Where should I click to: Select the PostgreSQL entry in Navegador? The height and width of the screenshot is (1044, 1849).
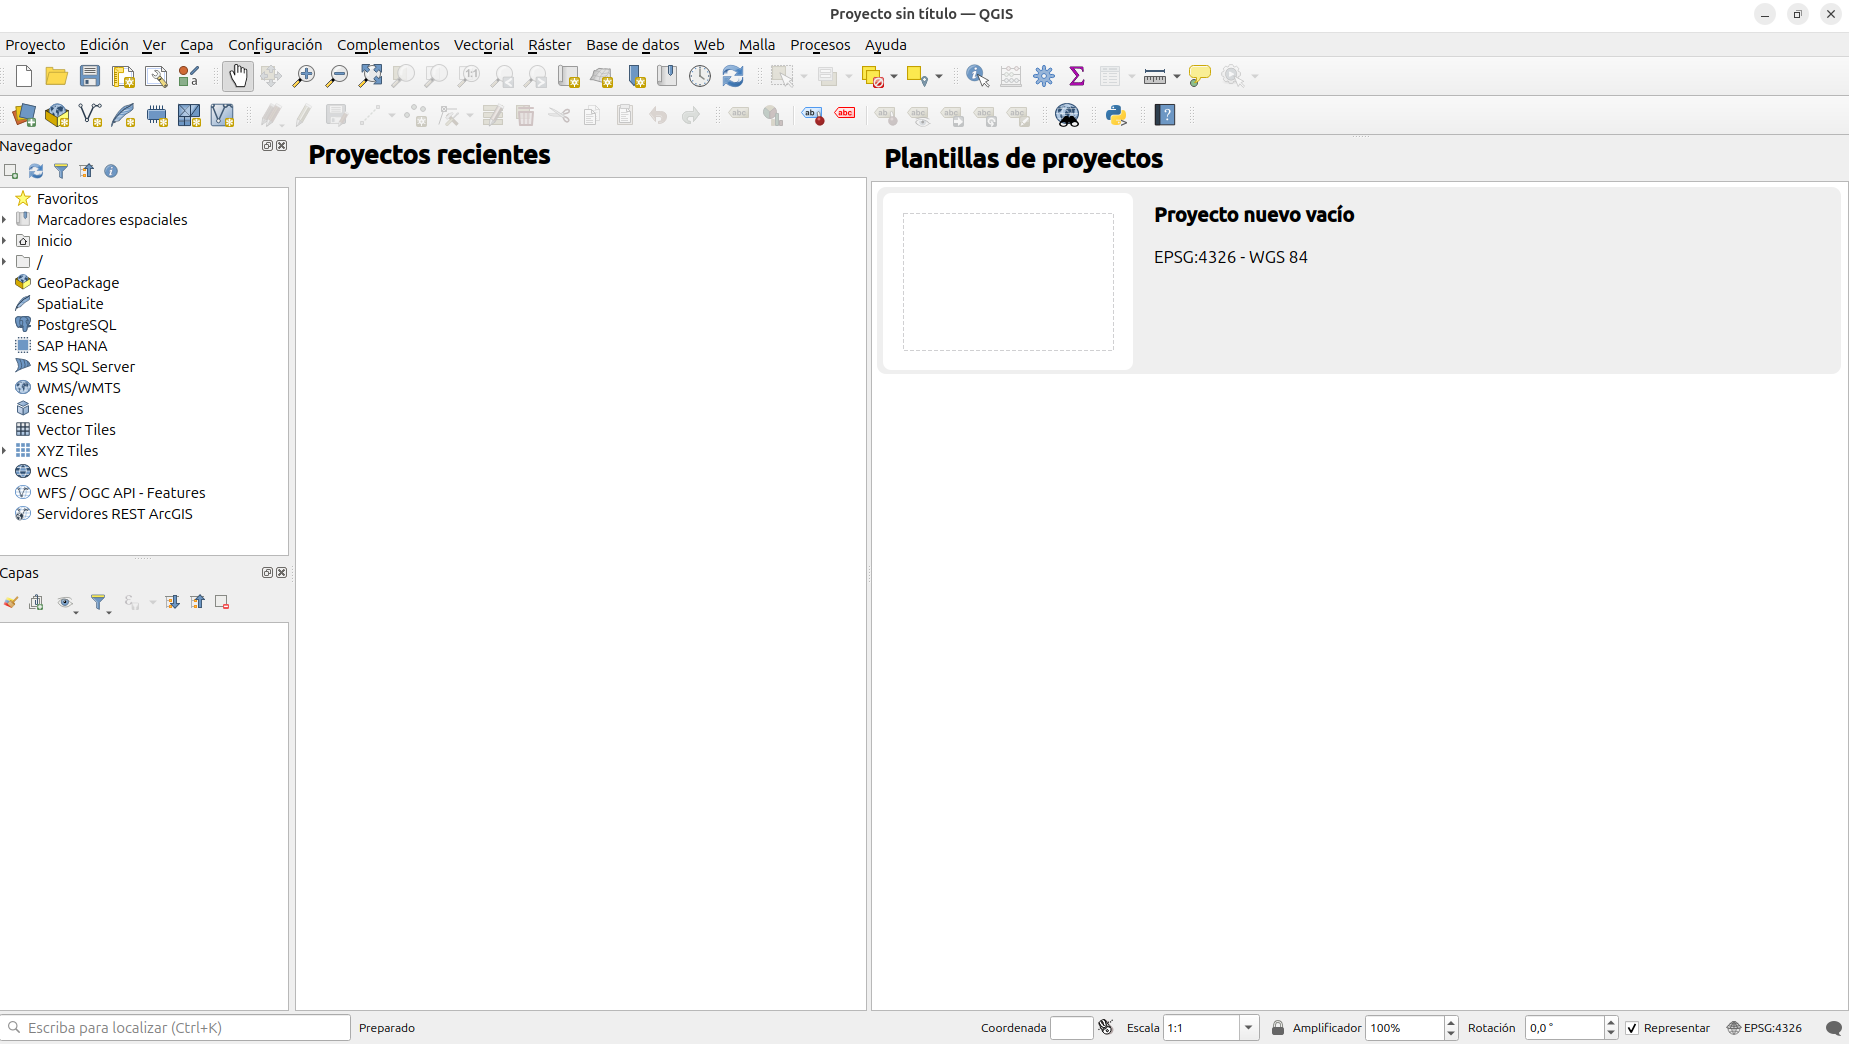point(76,325)
